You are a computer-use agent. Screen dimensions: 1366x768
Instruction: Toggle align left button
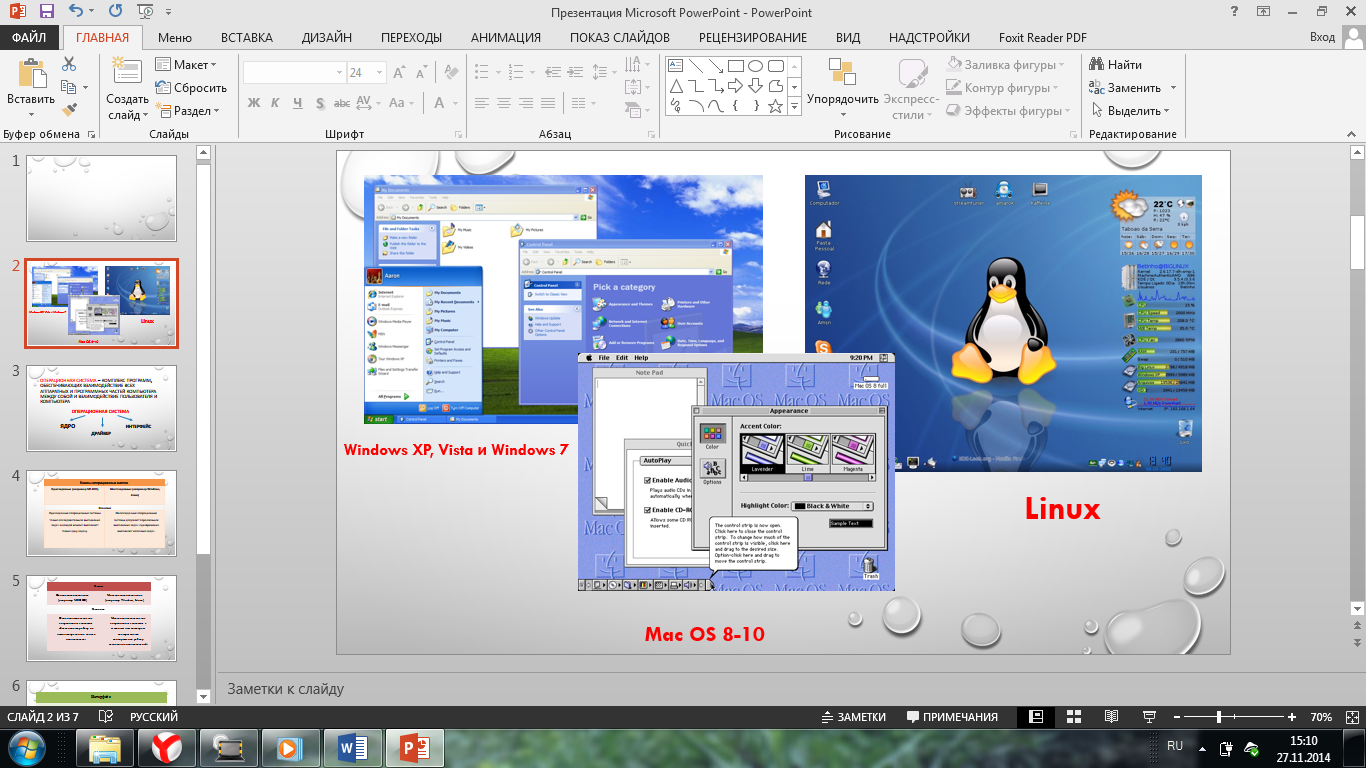click(x=481, y=102)
